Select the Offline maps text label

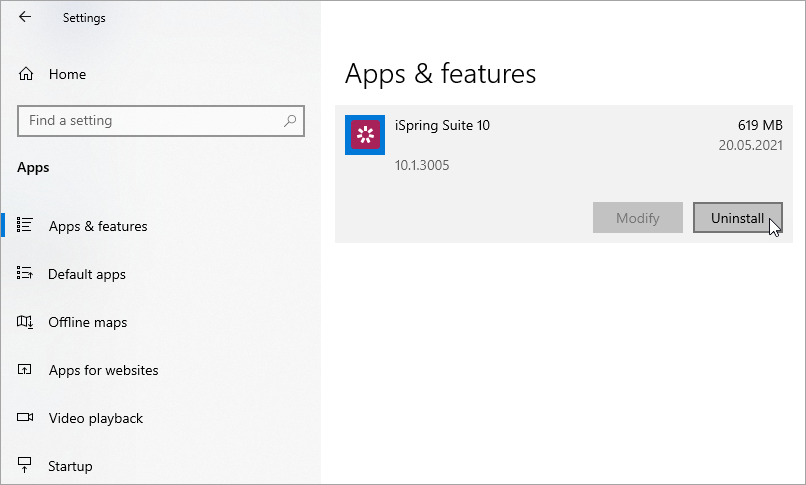[88, 322]
